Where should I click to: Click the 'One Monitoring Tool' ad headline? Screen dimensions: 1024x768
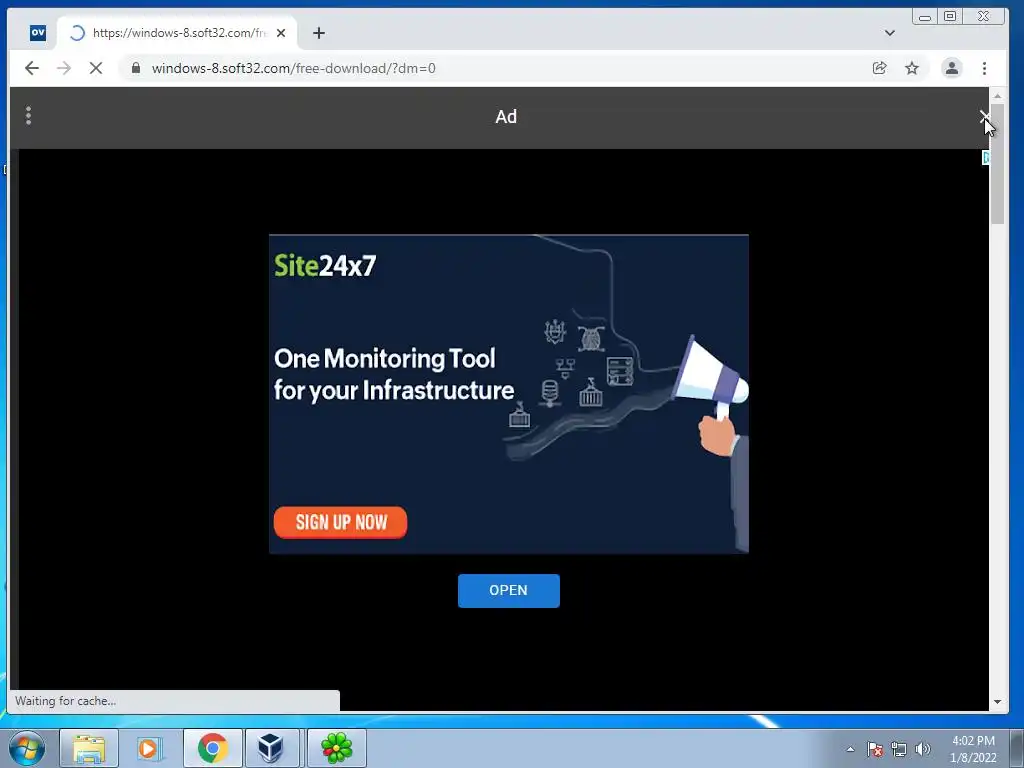[394, 374]
